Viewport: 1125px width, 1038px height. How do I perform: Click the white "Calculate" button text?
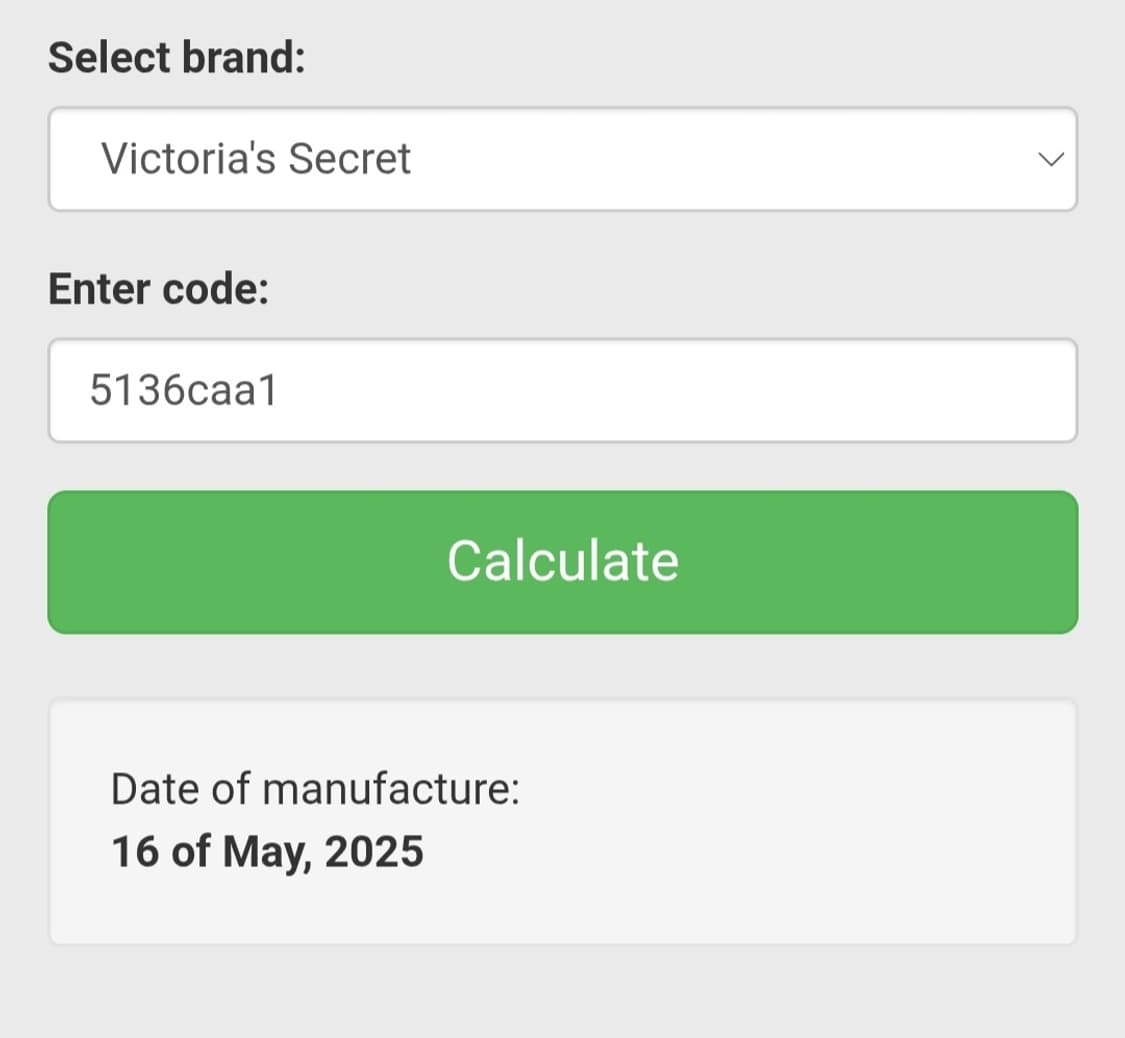pyautogui.click(x=562, y=561)
